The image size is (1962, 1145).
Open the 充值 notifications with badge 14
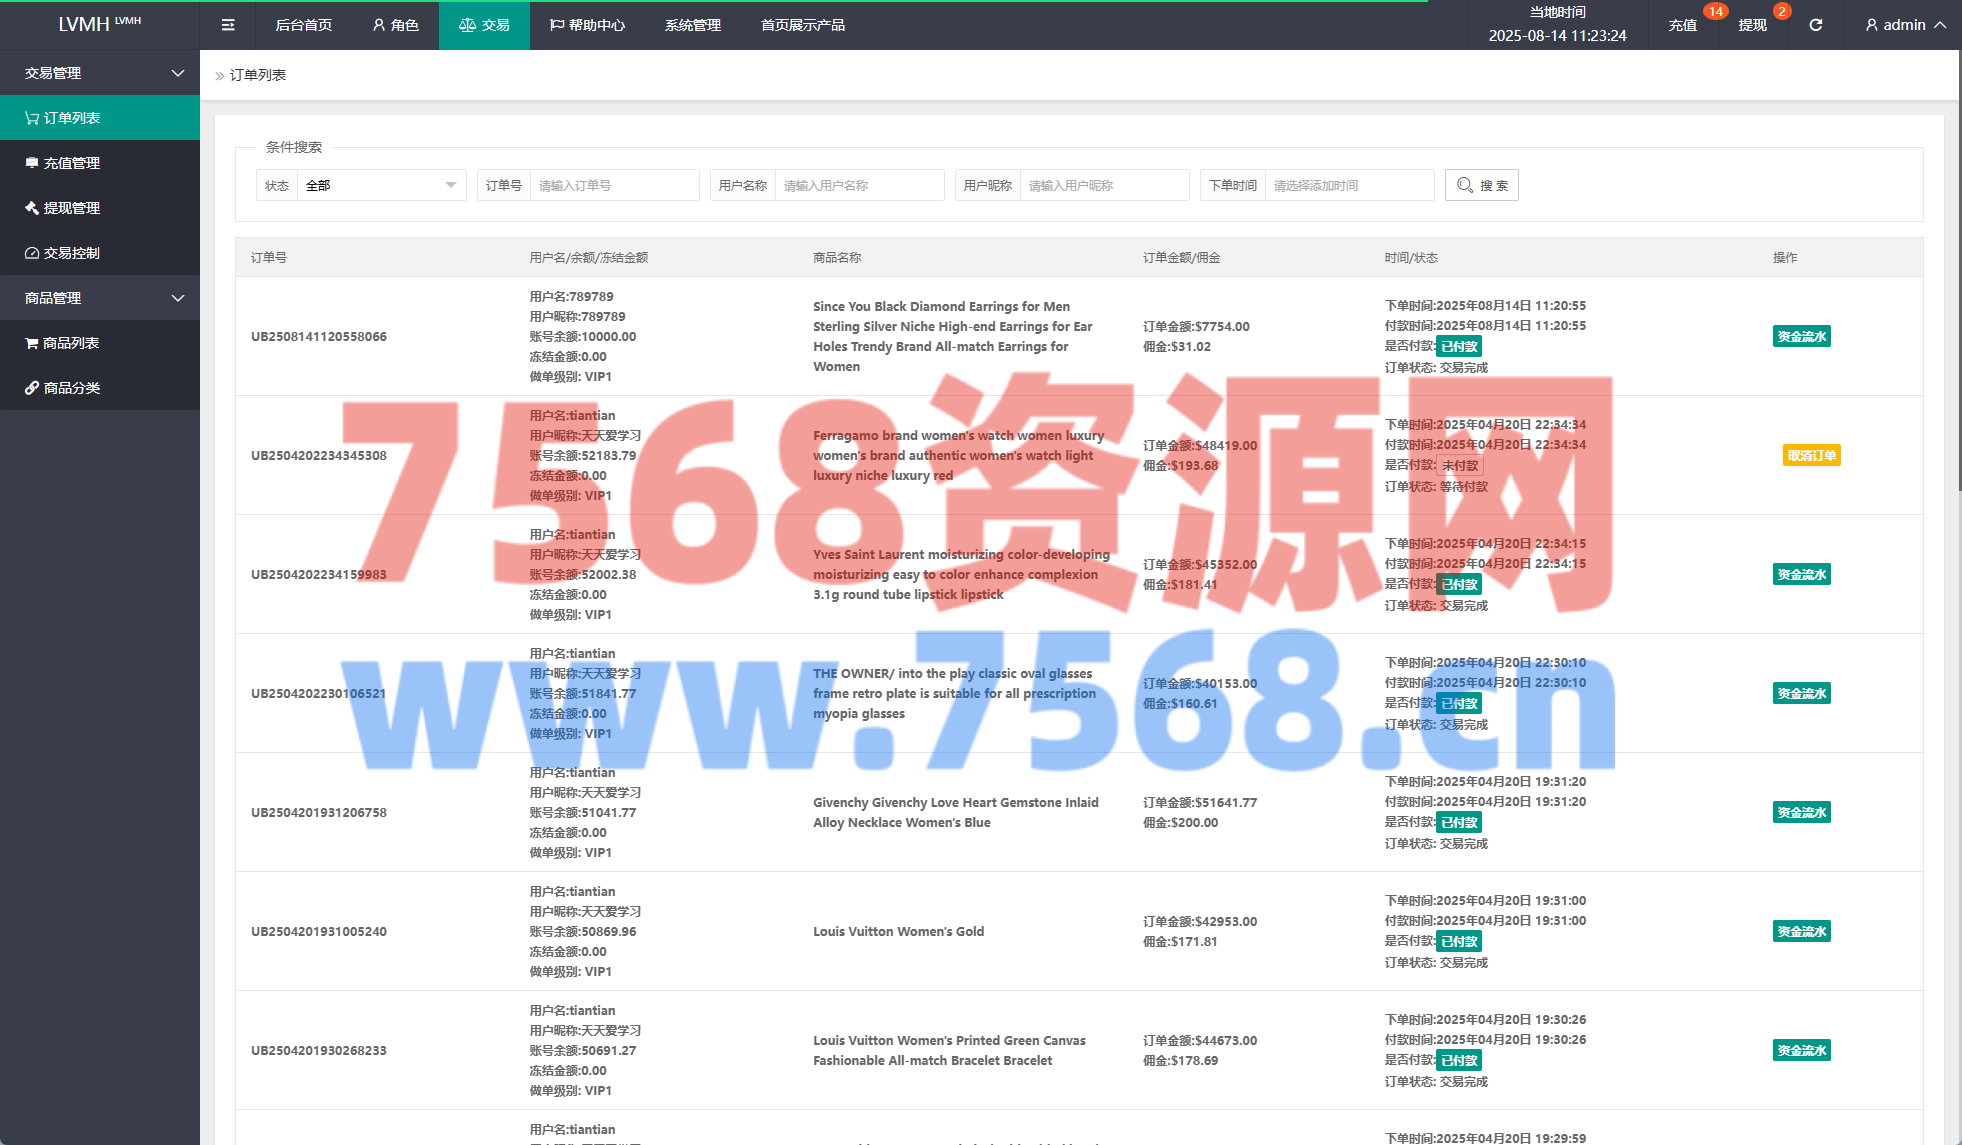coord(1683,25)
